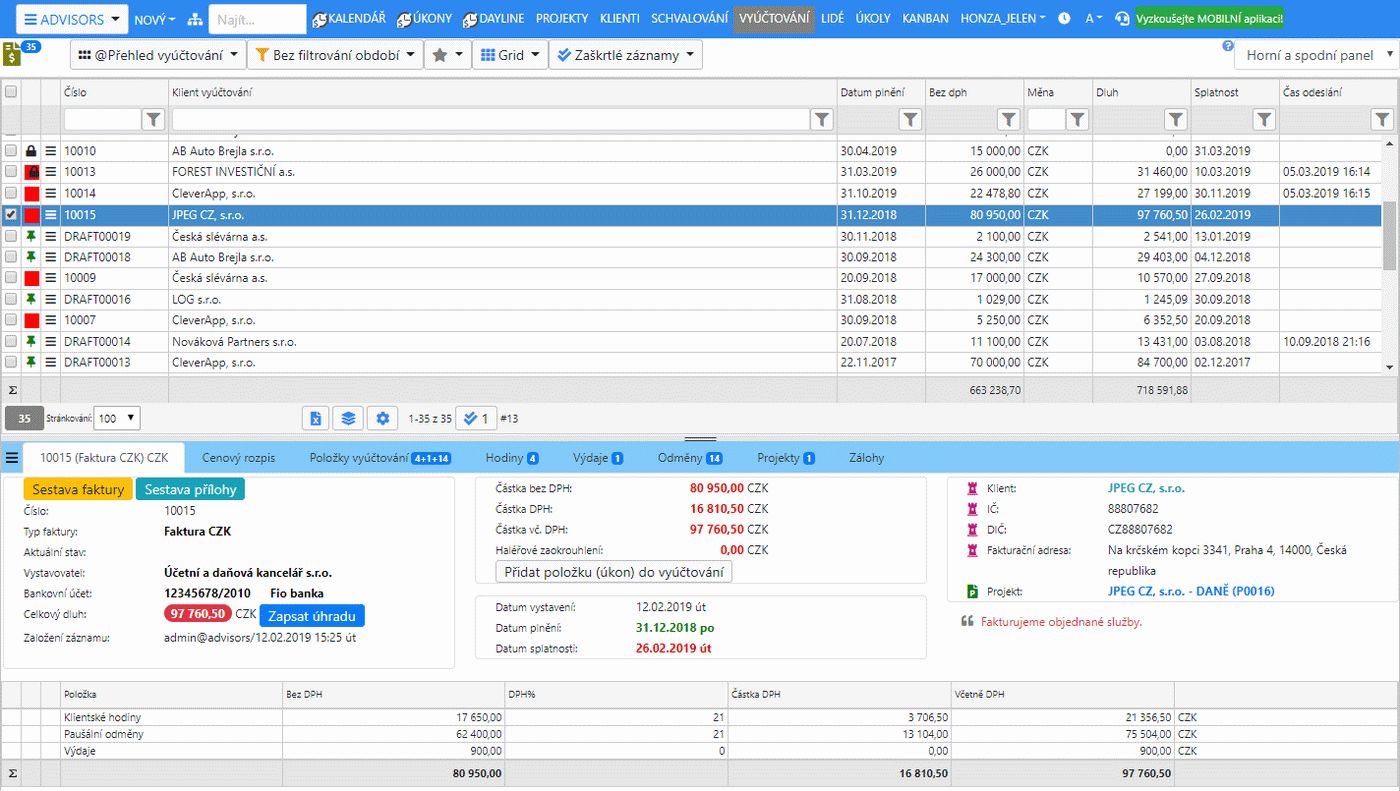Click the DAYLINE item with wrench icon

pos(494,19)
